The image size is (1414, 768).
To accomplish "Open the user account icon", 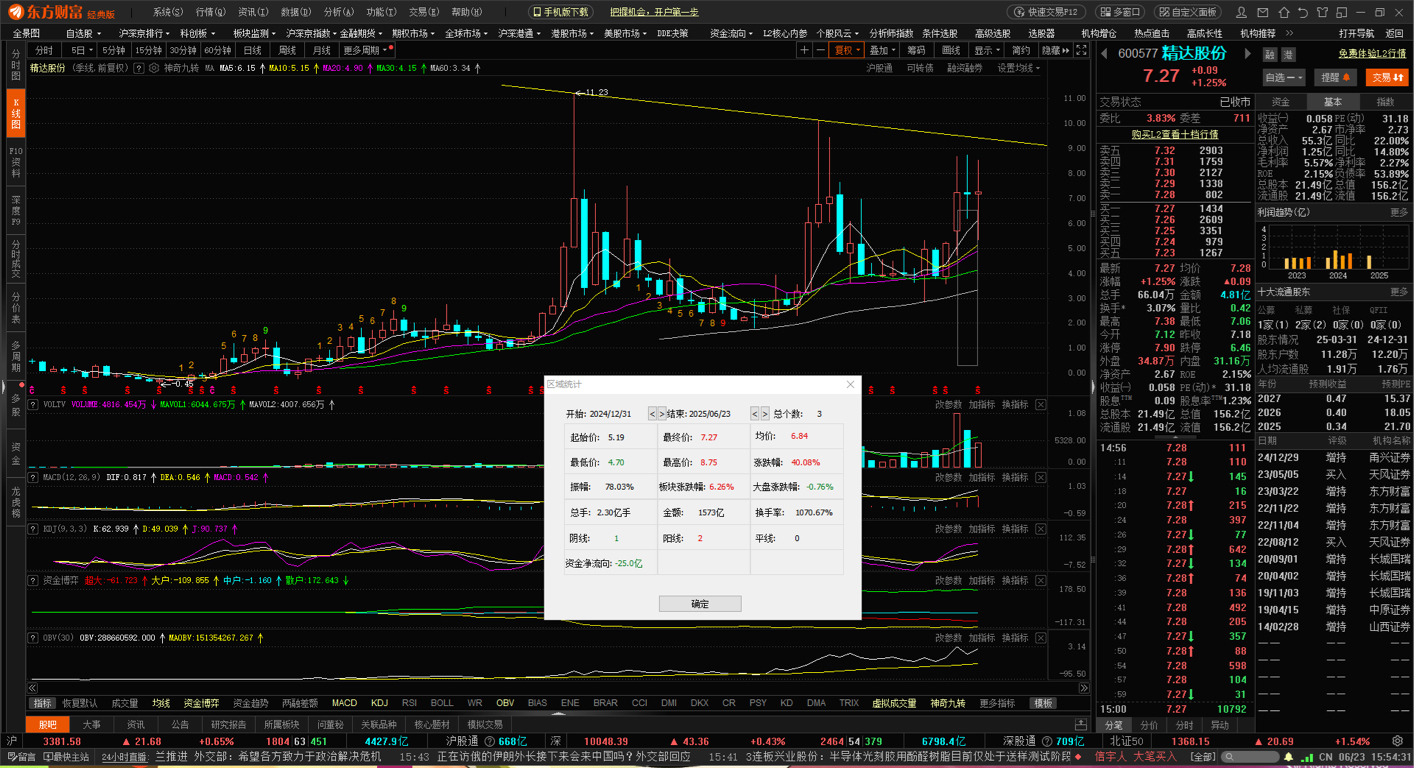I will 1241,12.
